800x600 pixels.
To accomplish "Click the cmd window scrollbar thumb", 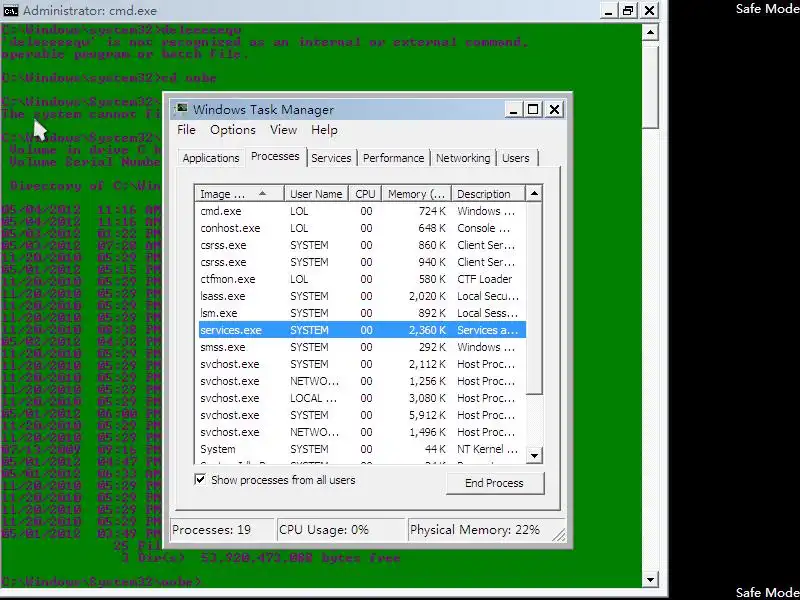I will [650, 85].
